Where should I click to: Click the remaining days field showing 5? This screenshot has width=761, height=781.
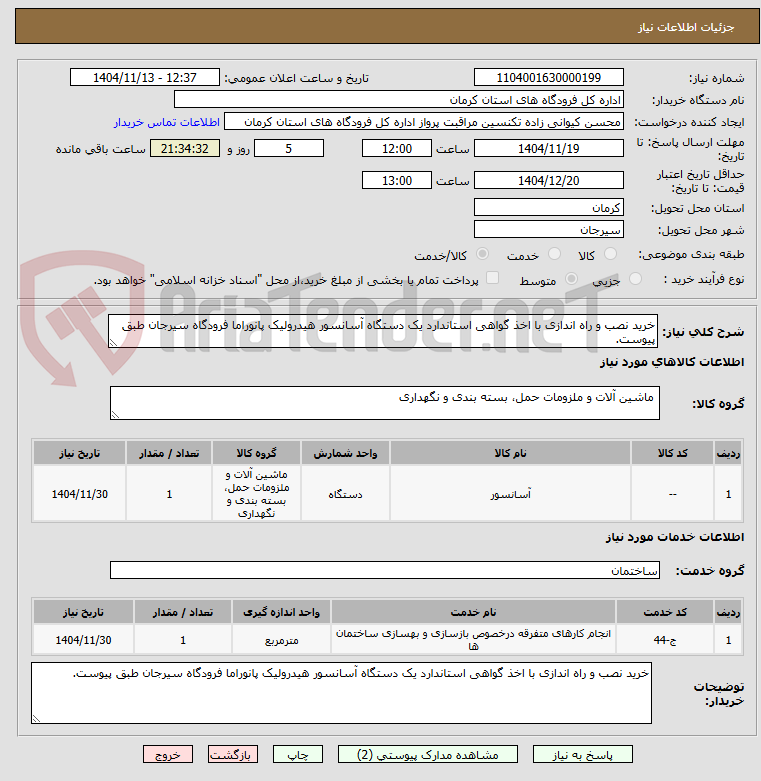[289, 148]
